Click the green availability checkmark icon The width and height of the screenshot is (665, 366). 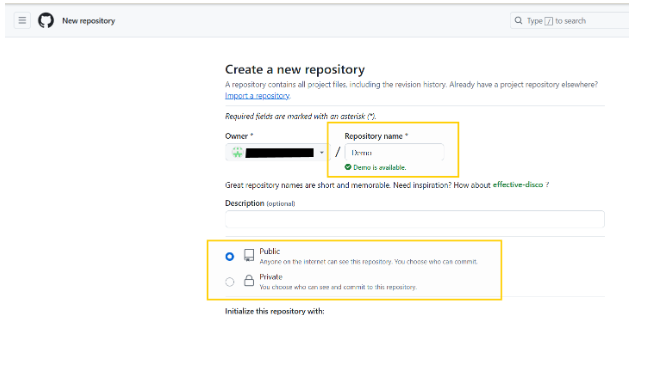click(348, 167)
